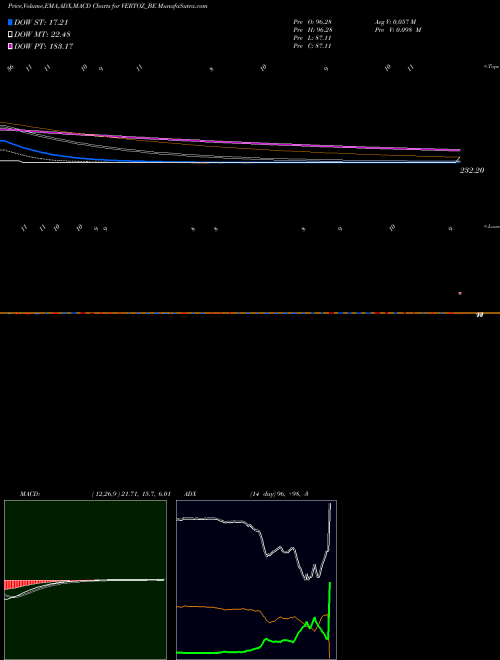The image size is (500, 660).
Task: Click the white DOW MT legend swatch
Action: [10, 35]
